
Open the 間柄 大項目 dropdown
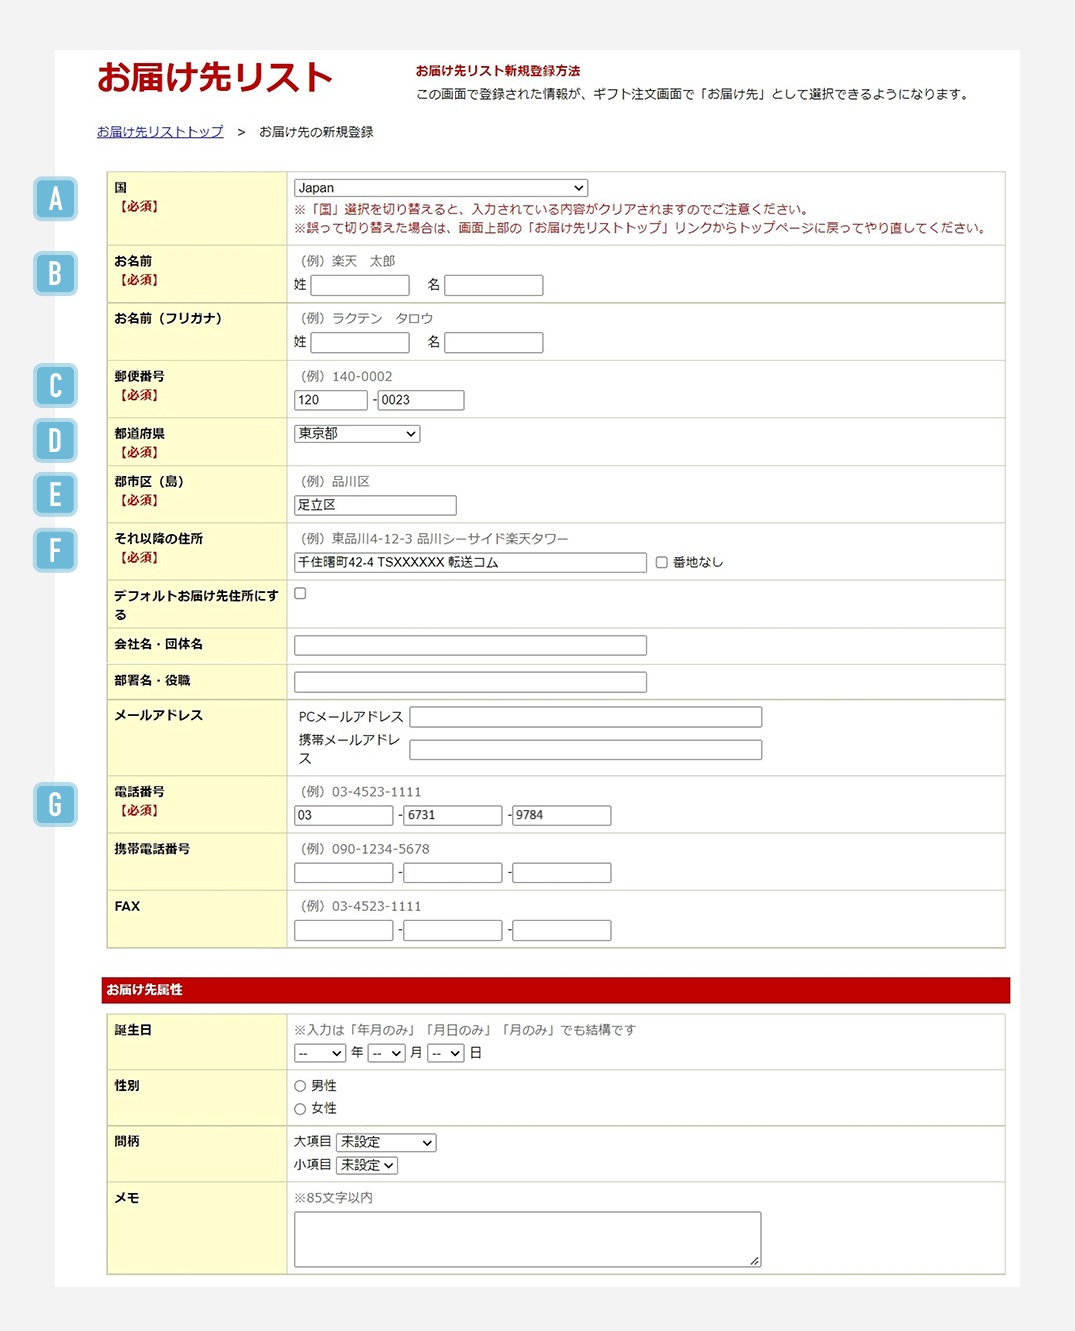point(386,1142)
